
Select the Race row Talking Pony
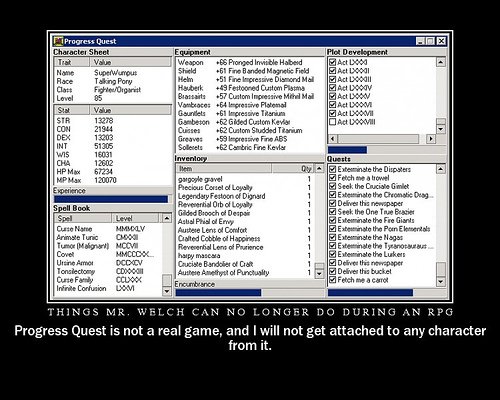(x=113, y=81)
